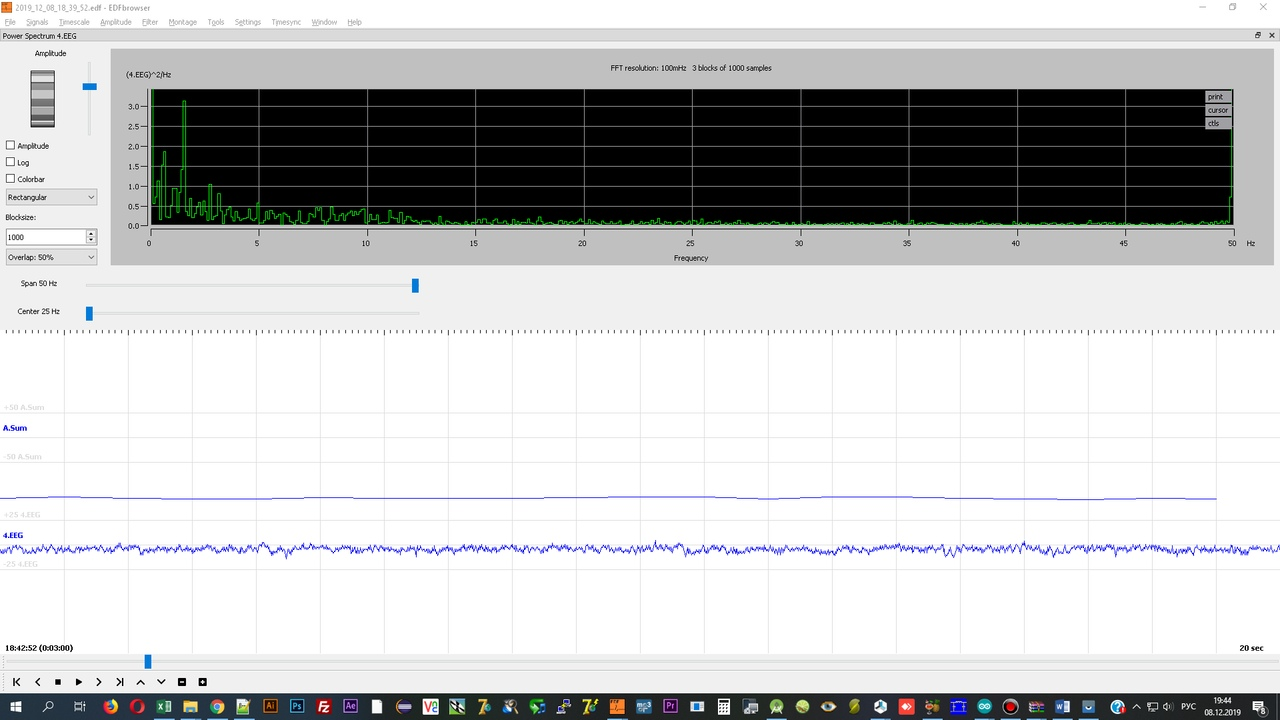This screenshot has height=720, width=1280.
Task: Open Calculator from the taskbar
Action: coord(724,707)
